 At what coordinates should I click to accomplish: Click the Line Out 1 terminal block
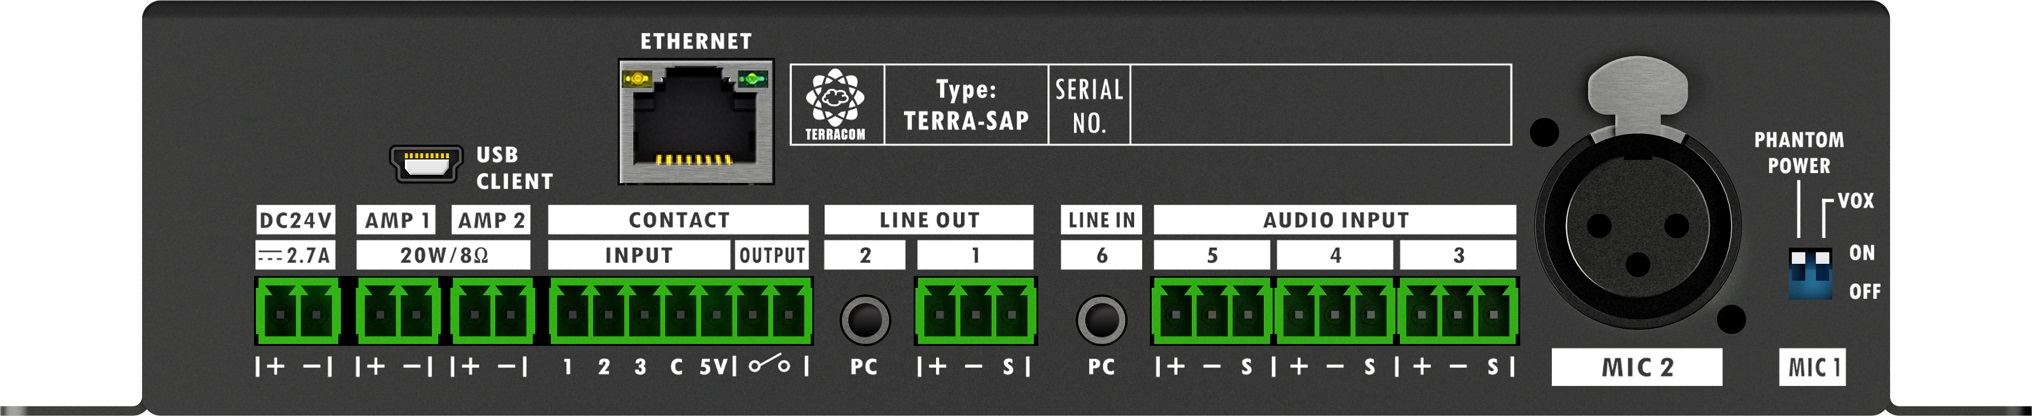pyautogui.click(x=974, y=312)
